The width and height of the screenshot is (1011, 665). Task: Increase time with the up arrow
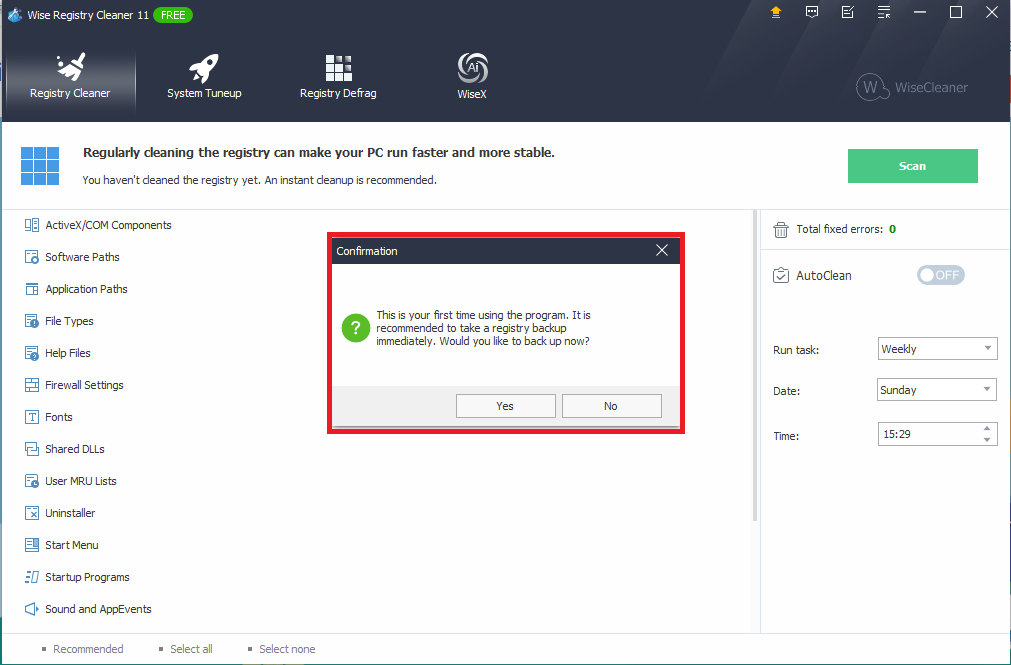986,428
